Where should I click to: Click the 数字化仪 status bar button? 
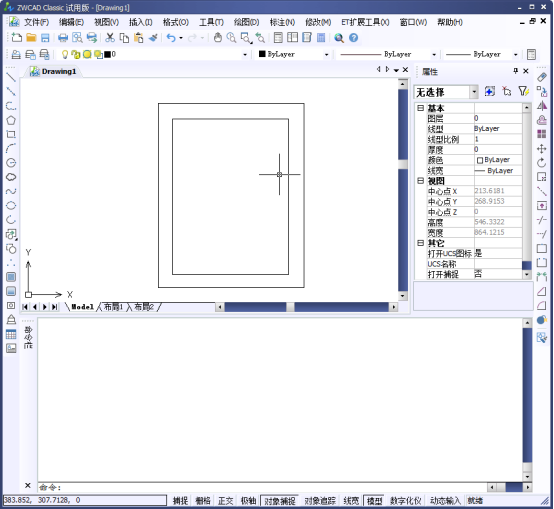coord(406,501)
